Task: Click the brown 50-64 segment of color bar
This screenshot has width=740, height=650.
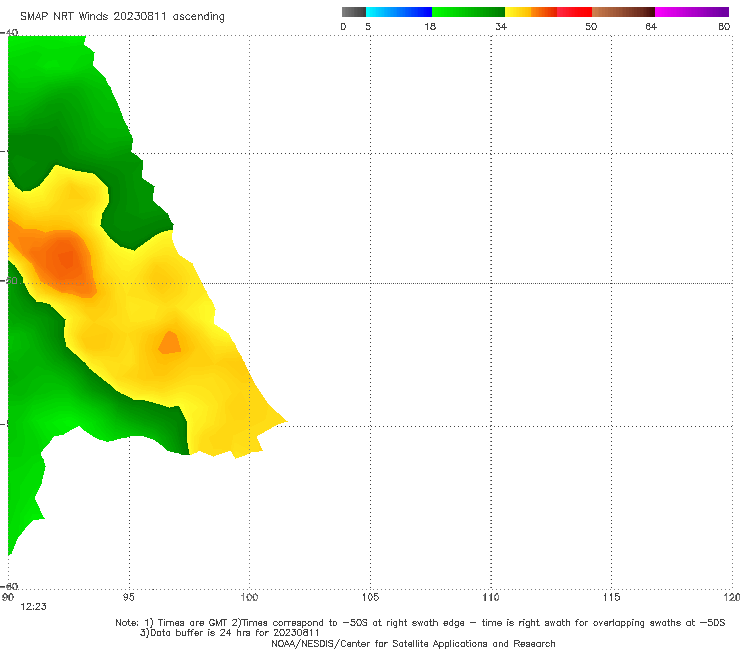Action: click(623, 12)
